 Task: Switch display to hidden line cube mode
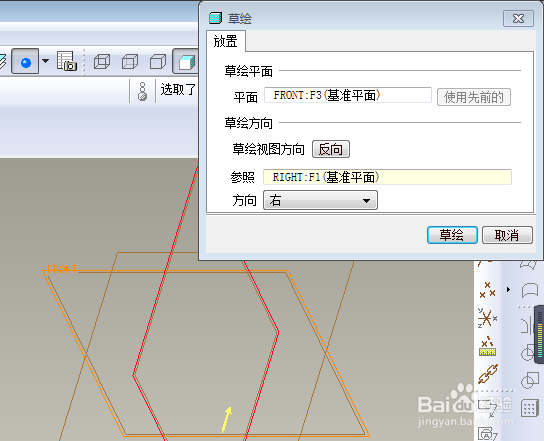(x=130, y=62)
